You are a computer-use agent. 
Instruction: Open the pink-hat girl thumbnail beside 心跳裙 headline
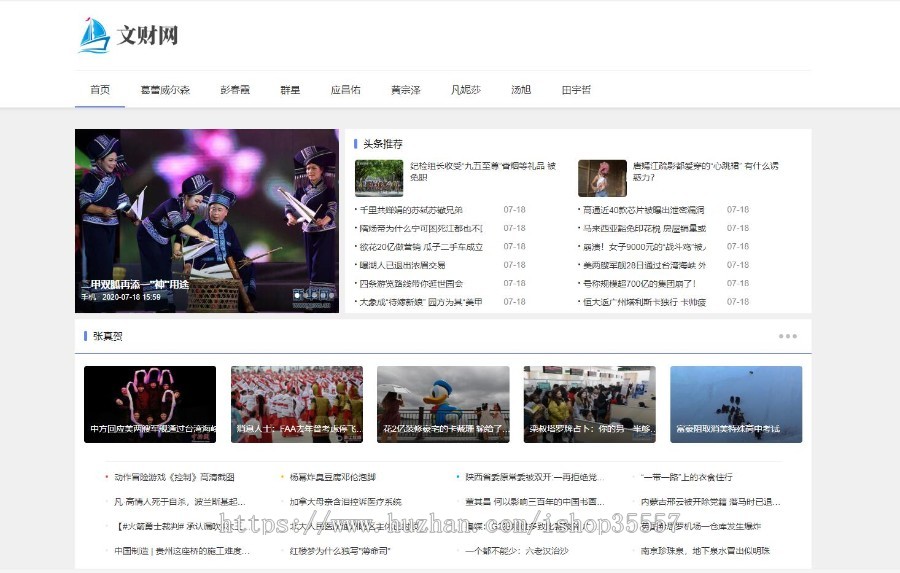pyautogui.click(x=602, y=178)
